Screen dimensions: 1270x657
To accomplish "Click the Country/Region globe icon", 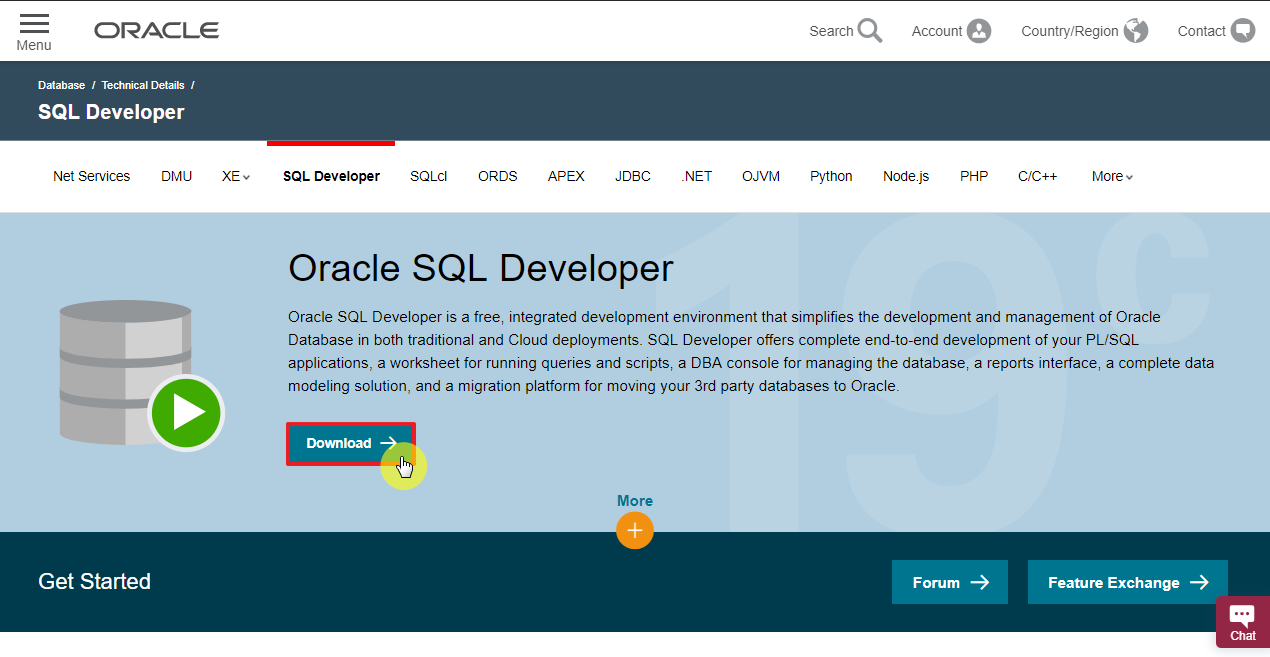I will tap(1136, 31).
